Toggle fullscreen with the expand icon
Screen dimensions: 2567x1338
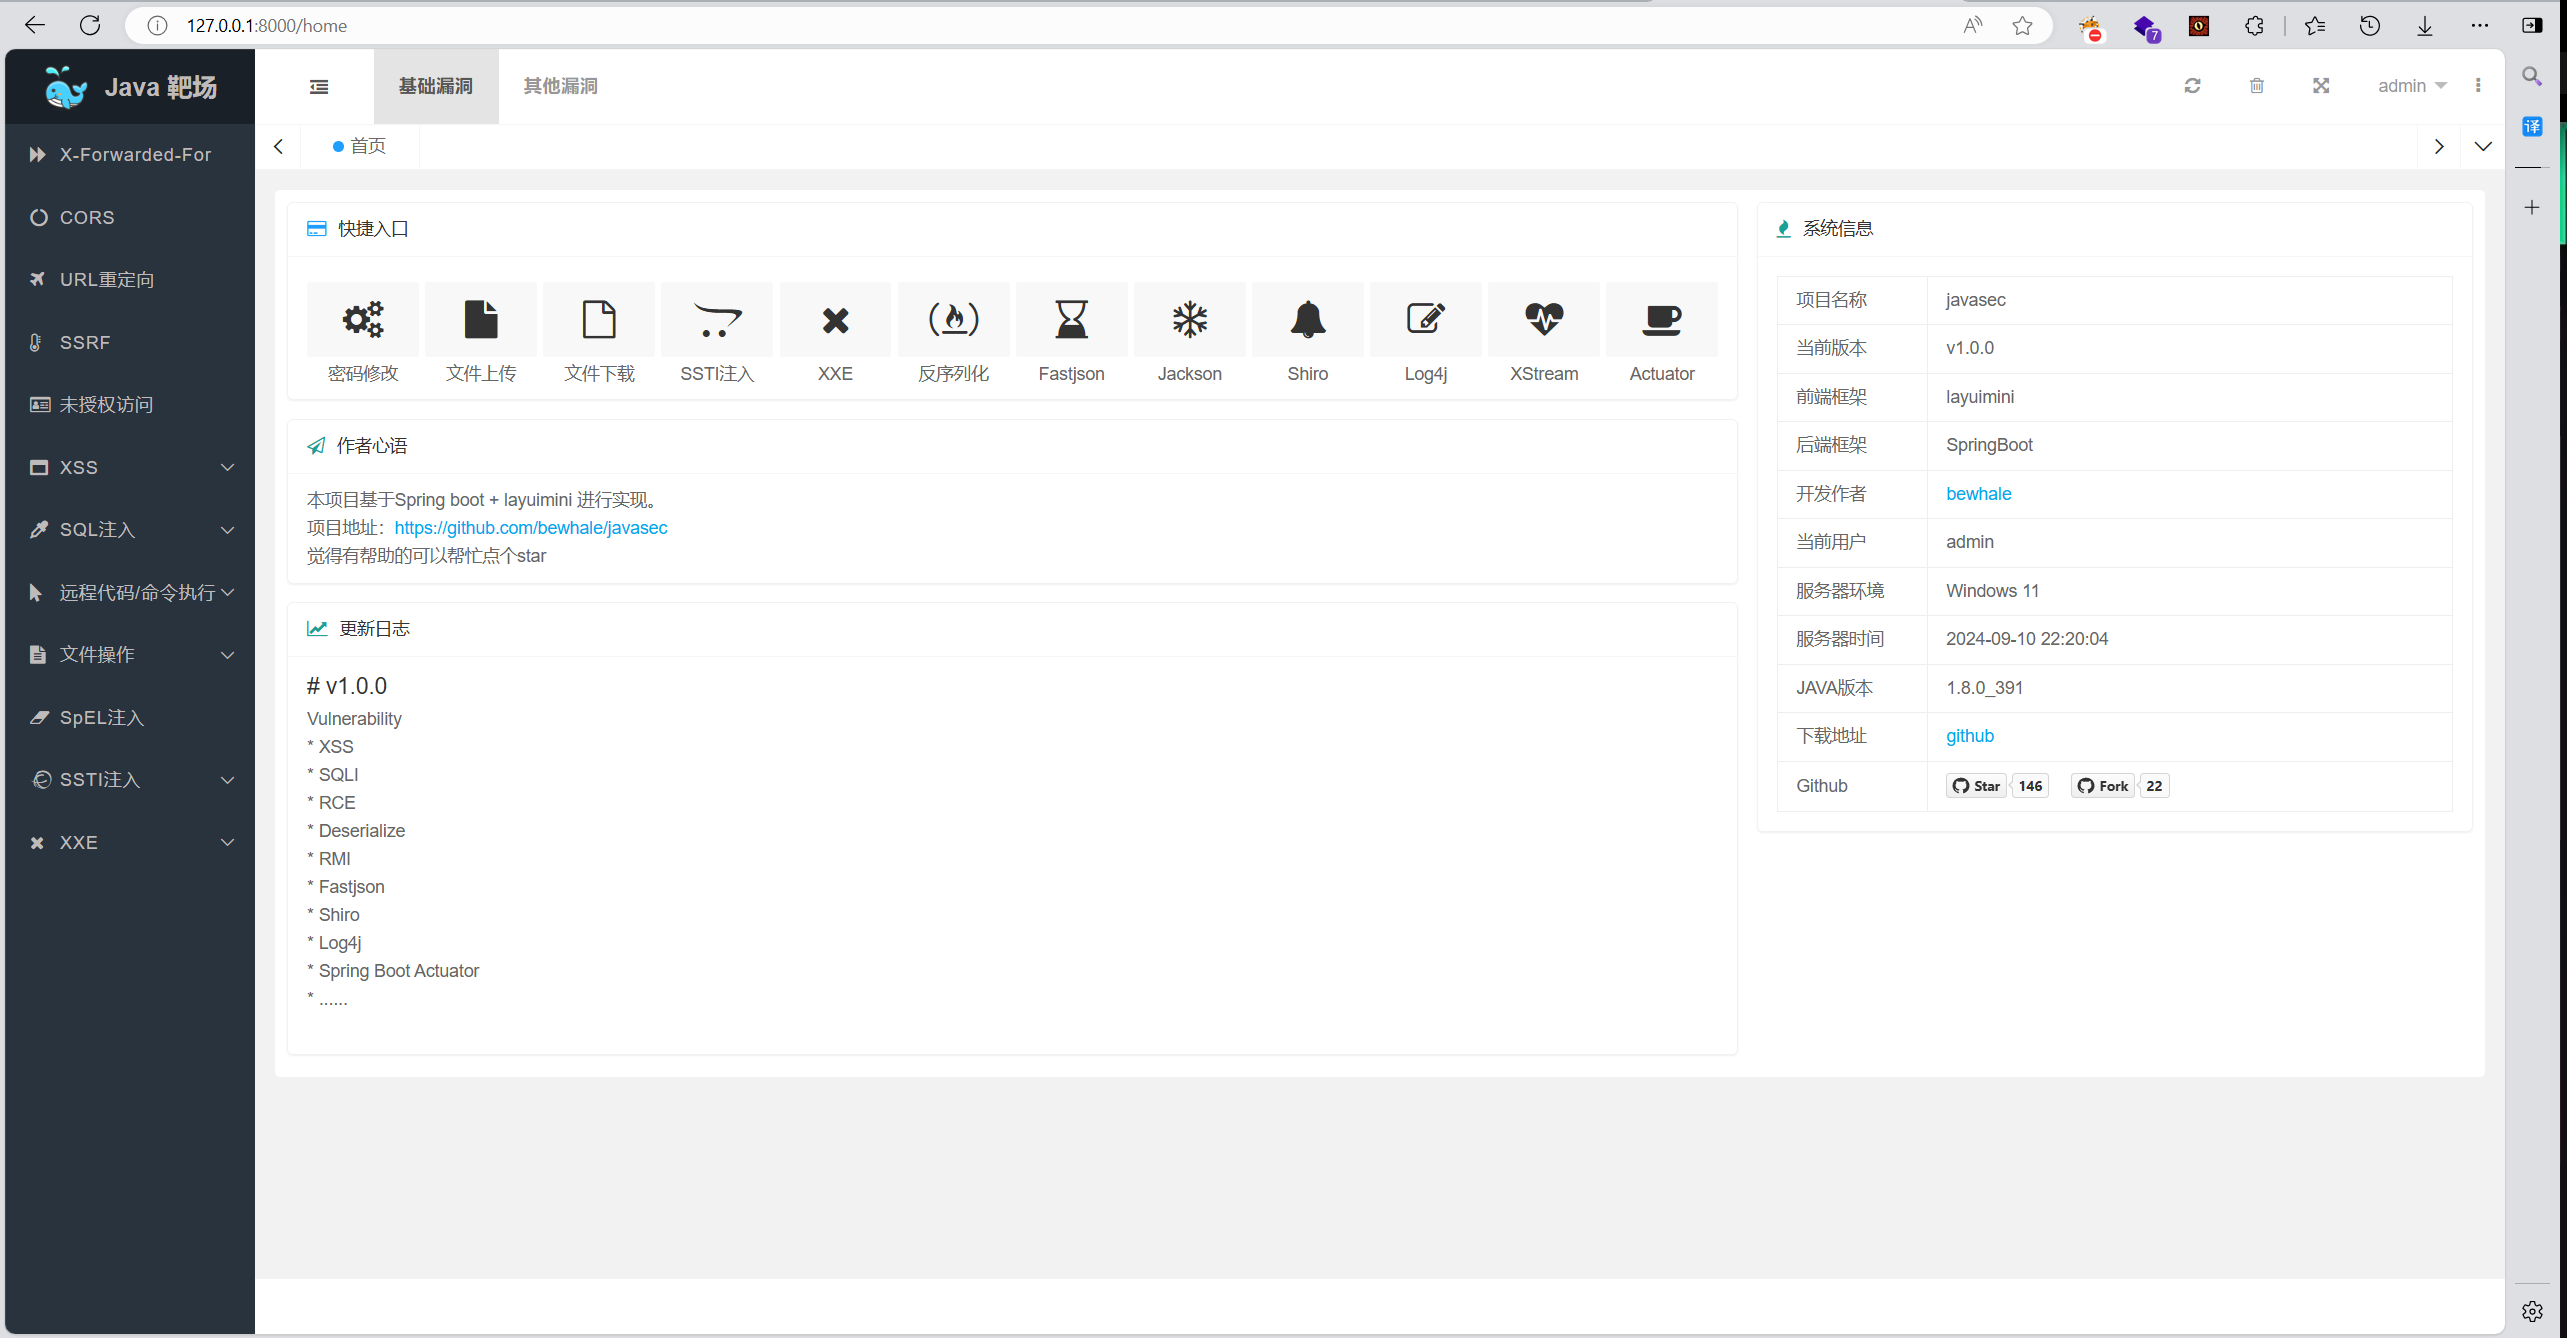2321,86
